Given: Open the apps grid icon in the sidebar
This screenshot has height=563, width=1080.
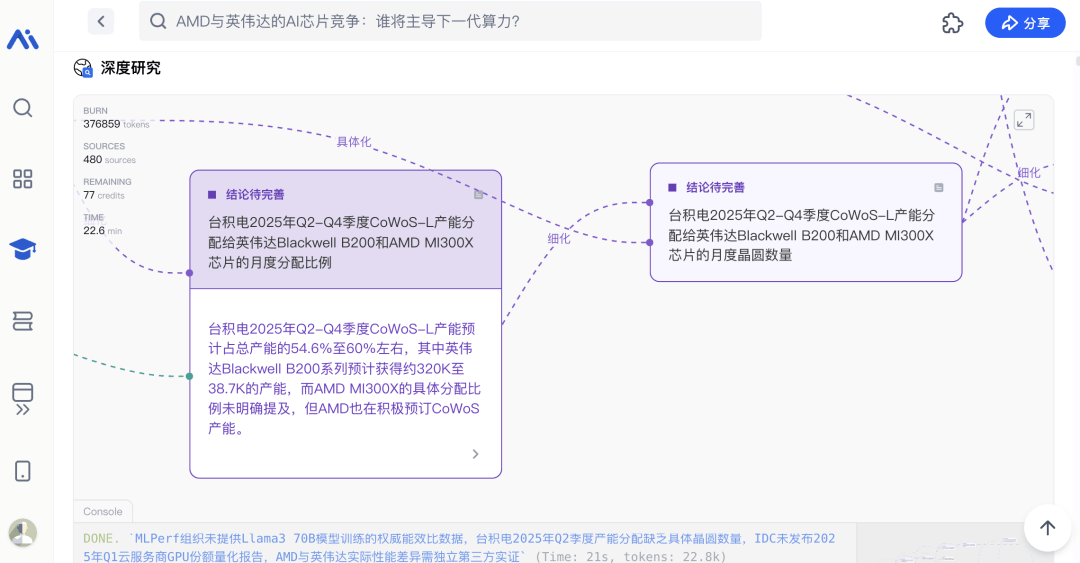Looking at the screenshot, I should pos(23,179).
